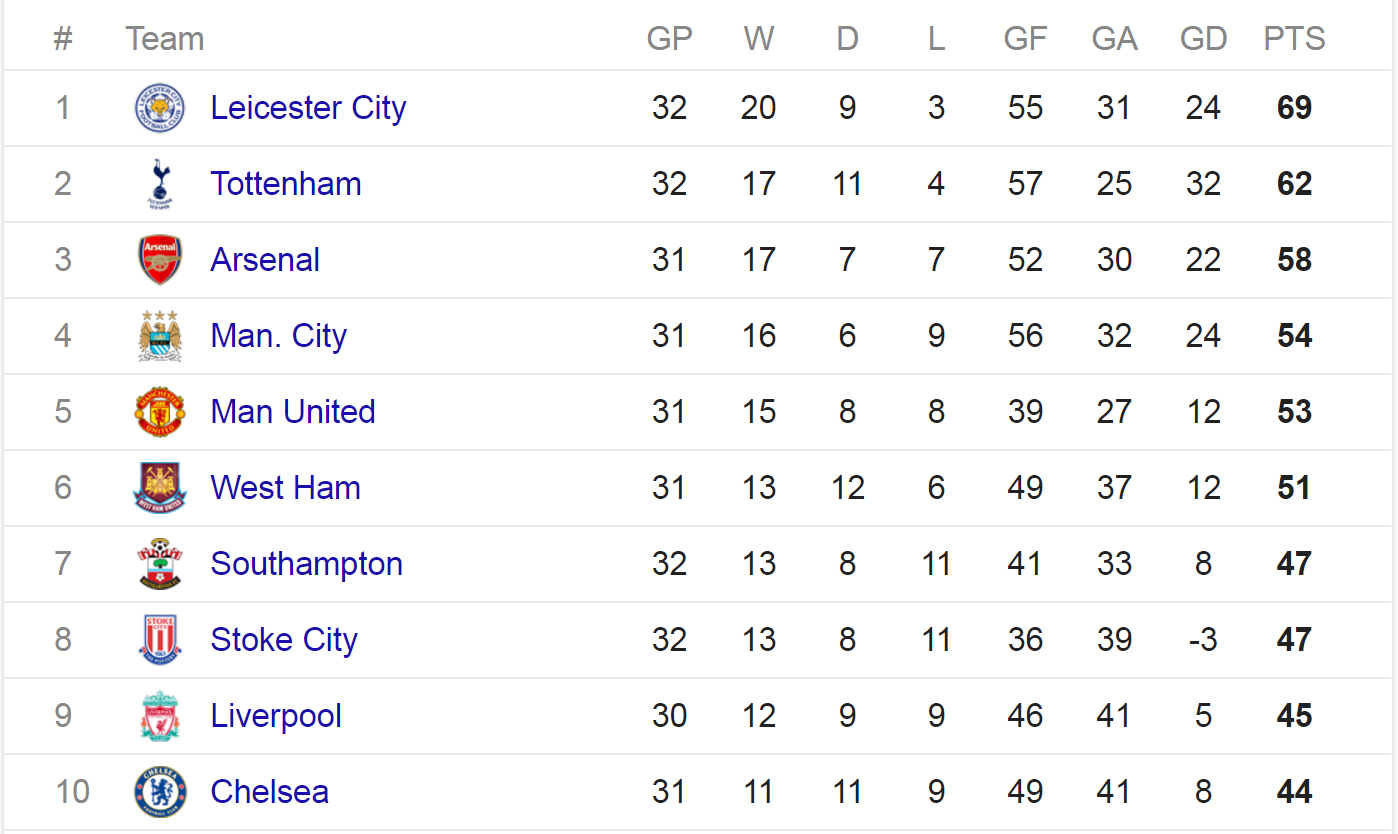1398x834 pixels.
Task: Select the Team column header
Action: 165,39
